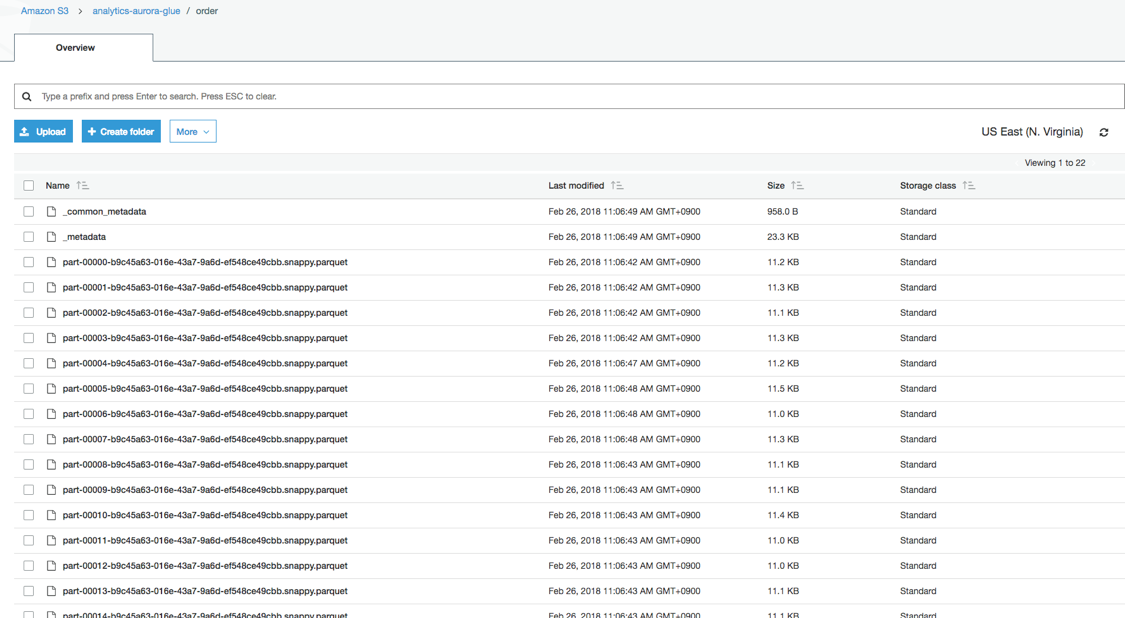Open part-00000 snappy.parquet file
Screen dimensions: 1125x618
205,262
